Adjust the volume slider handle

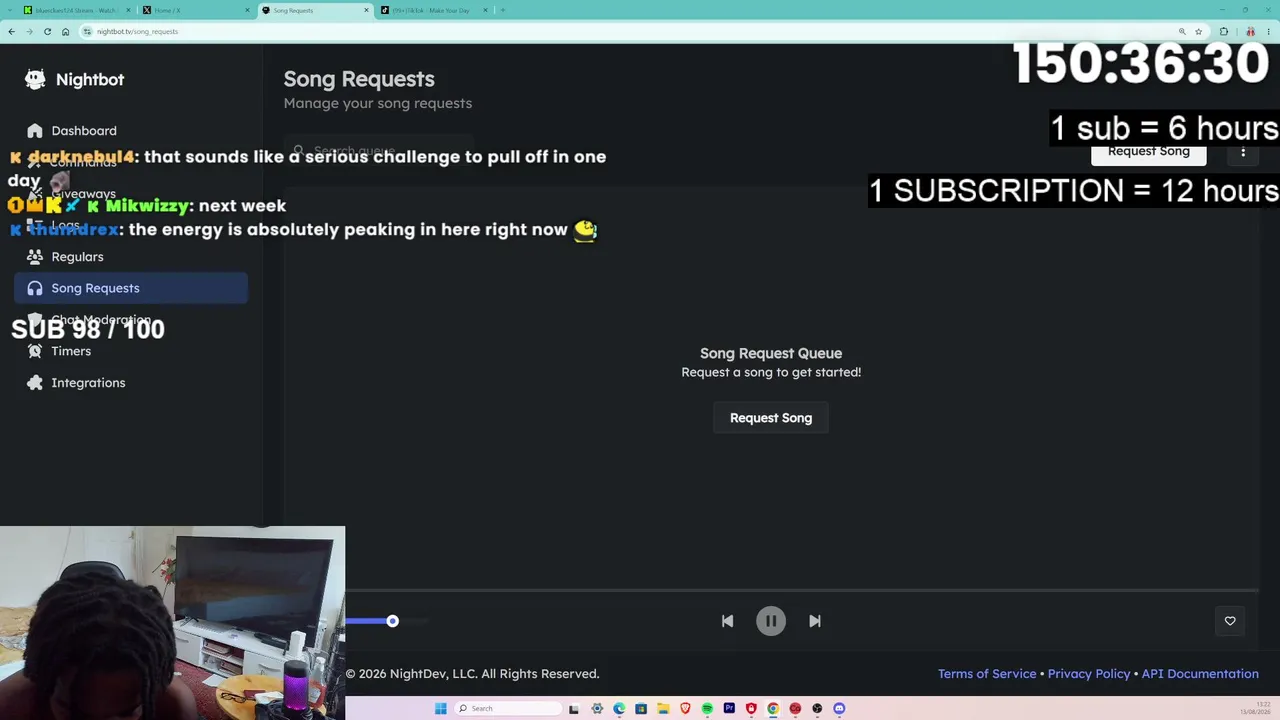pyautogui.click(x=393, y=621)
